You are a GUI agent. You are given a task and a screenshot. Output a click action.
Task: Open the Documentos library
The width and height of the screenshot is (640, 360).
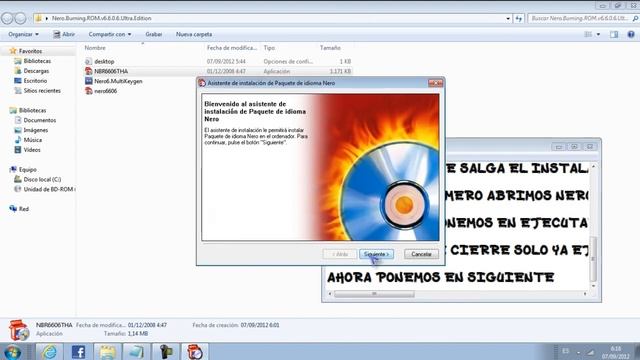click(x=40, y=120)
